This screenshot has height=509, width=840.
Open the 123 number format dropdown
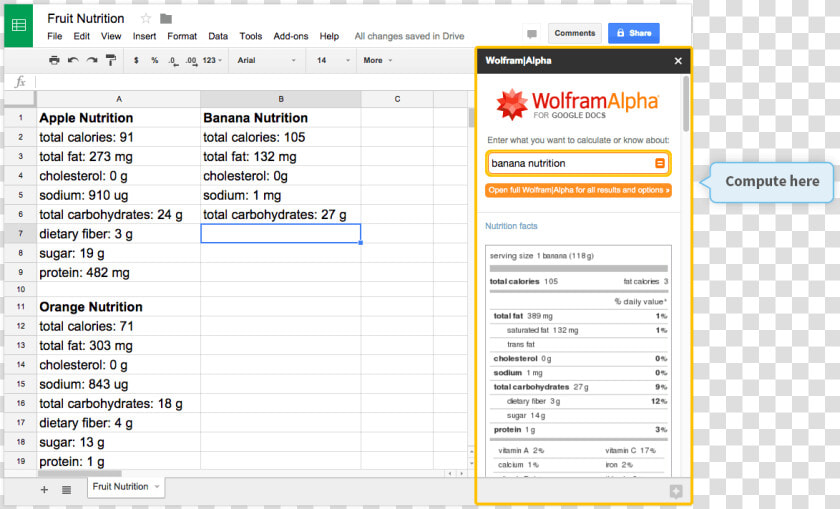click(x=212, y=60)
